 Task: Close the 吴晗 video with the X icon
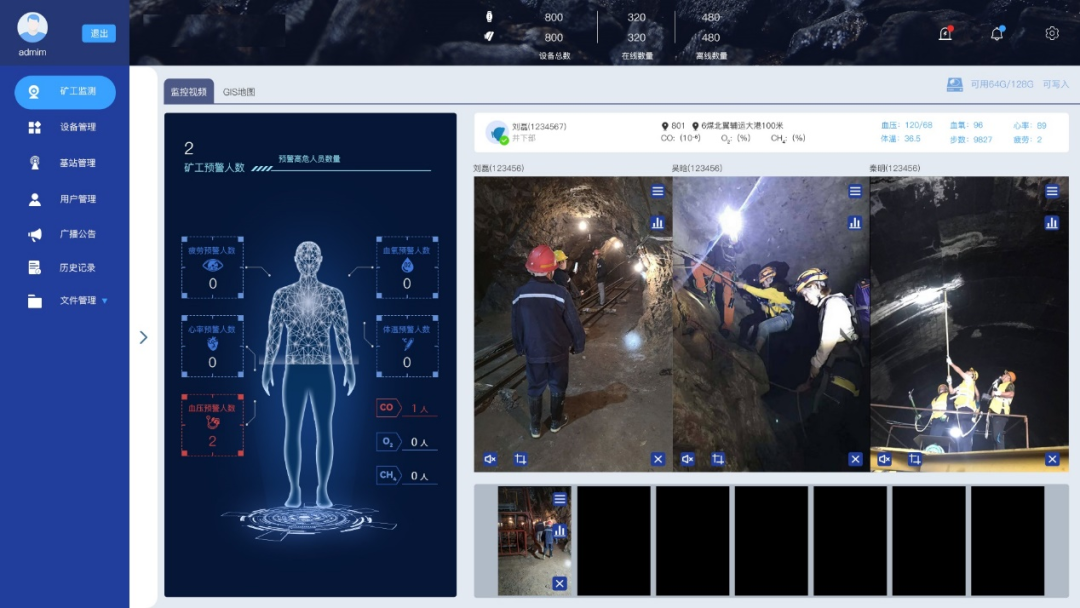855,459
